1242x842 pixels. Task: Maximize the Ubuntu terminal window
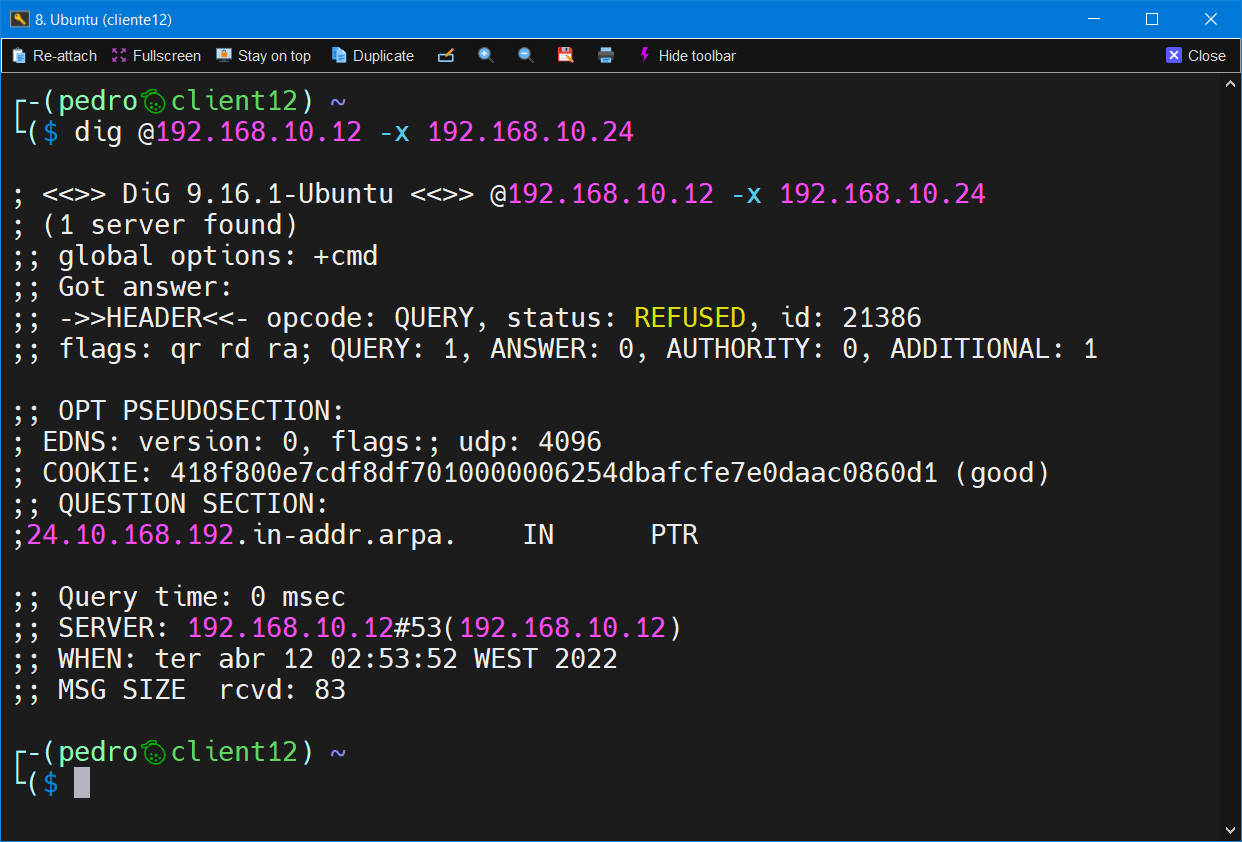tap(1152, 19)
